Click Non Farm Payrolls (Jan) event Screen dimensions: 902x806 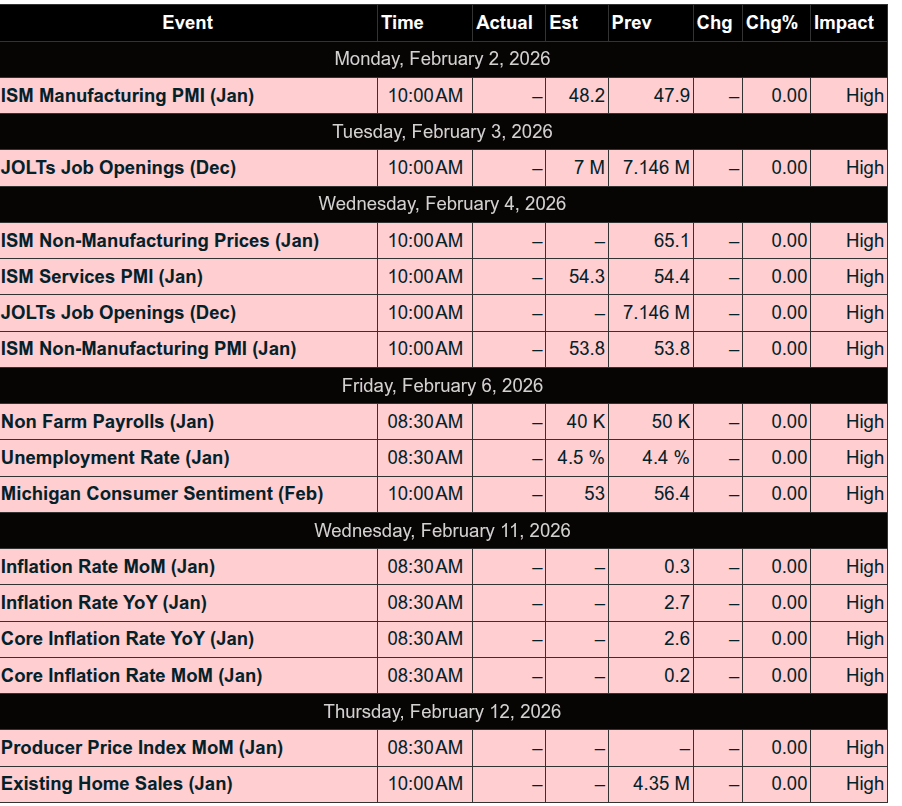[108, 421]
